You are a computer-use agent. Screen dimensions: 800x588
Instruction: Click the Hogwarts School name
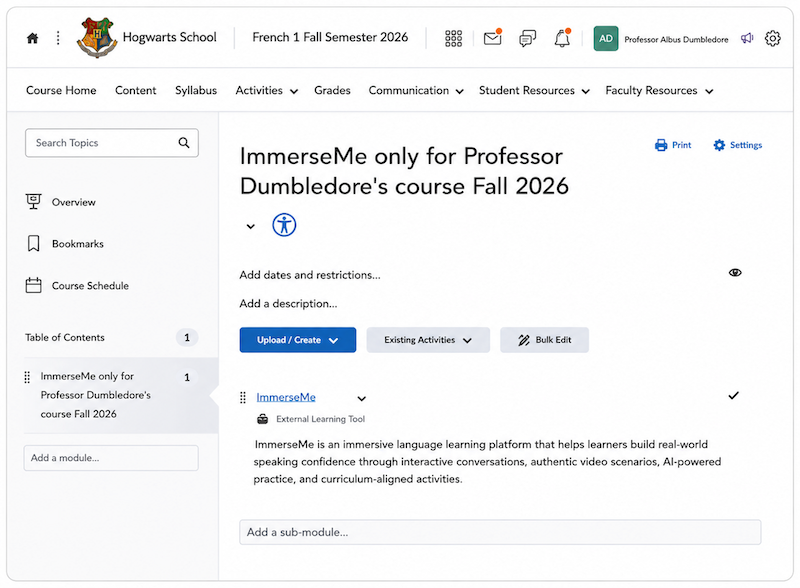point(169,37)
